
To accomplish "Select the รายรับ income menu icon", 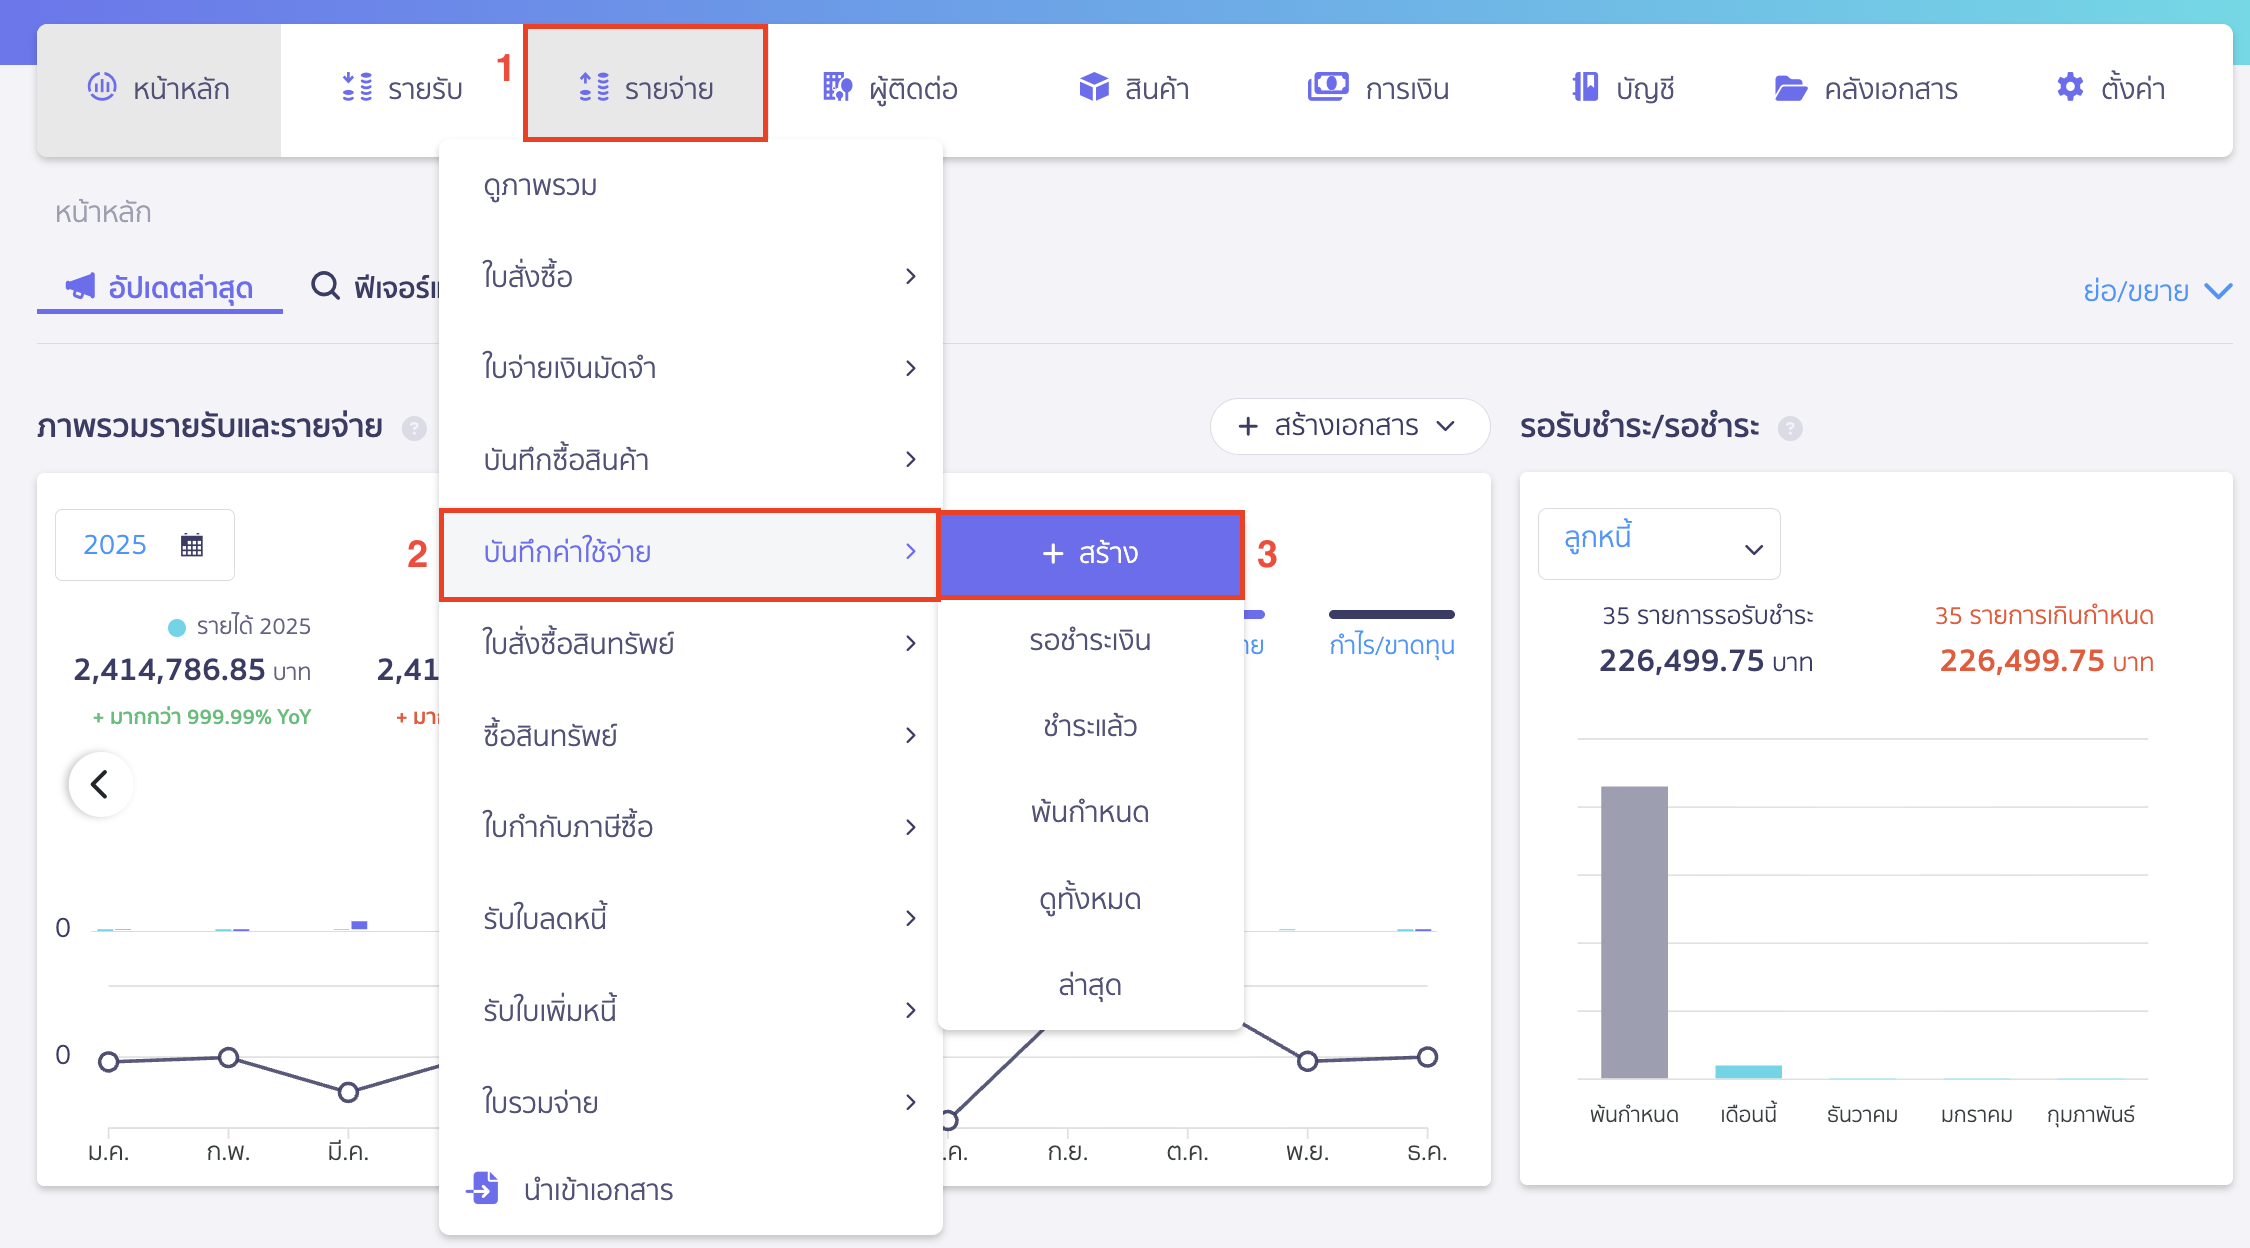I will [x=357, y=88].
